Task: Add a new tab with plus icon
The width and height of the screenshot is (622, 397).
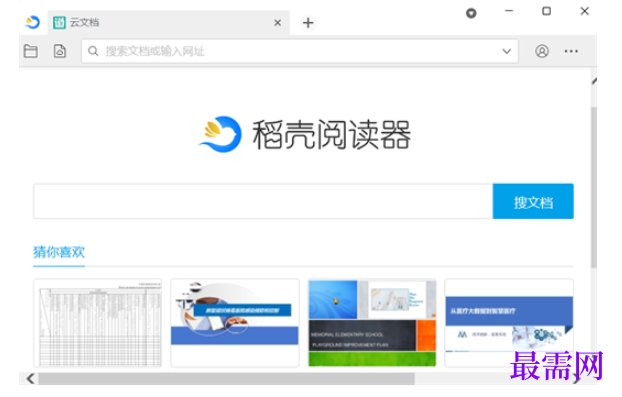Action: (x=308, y=23)
